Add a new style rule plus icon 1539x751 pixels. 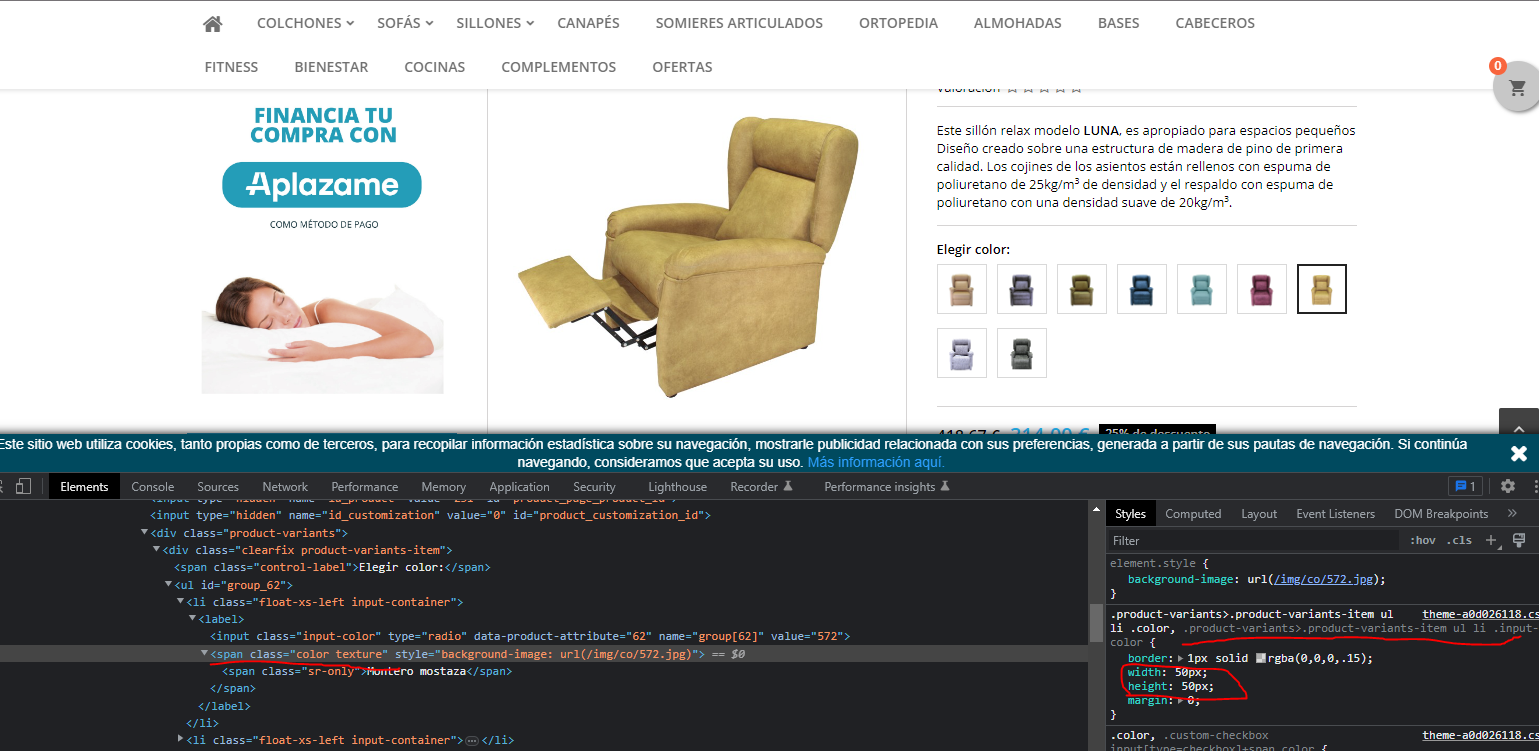(x=1491, y=540)
